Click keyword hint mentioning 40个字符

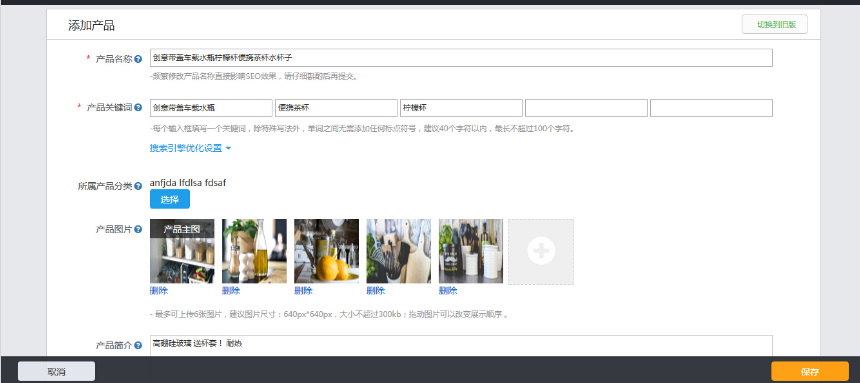click(363, 129)
